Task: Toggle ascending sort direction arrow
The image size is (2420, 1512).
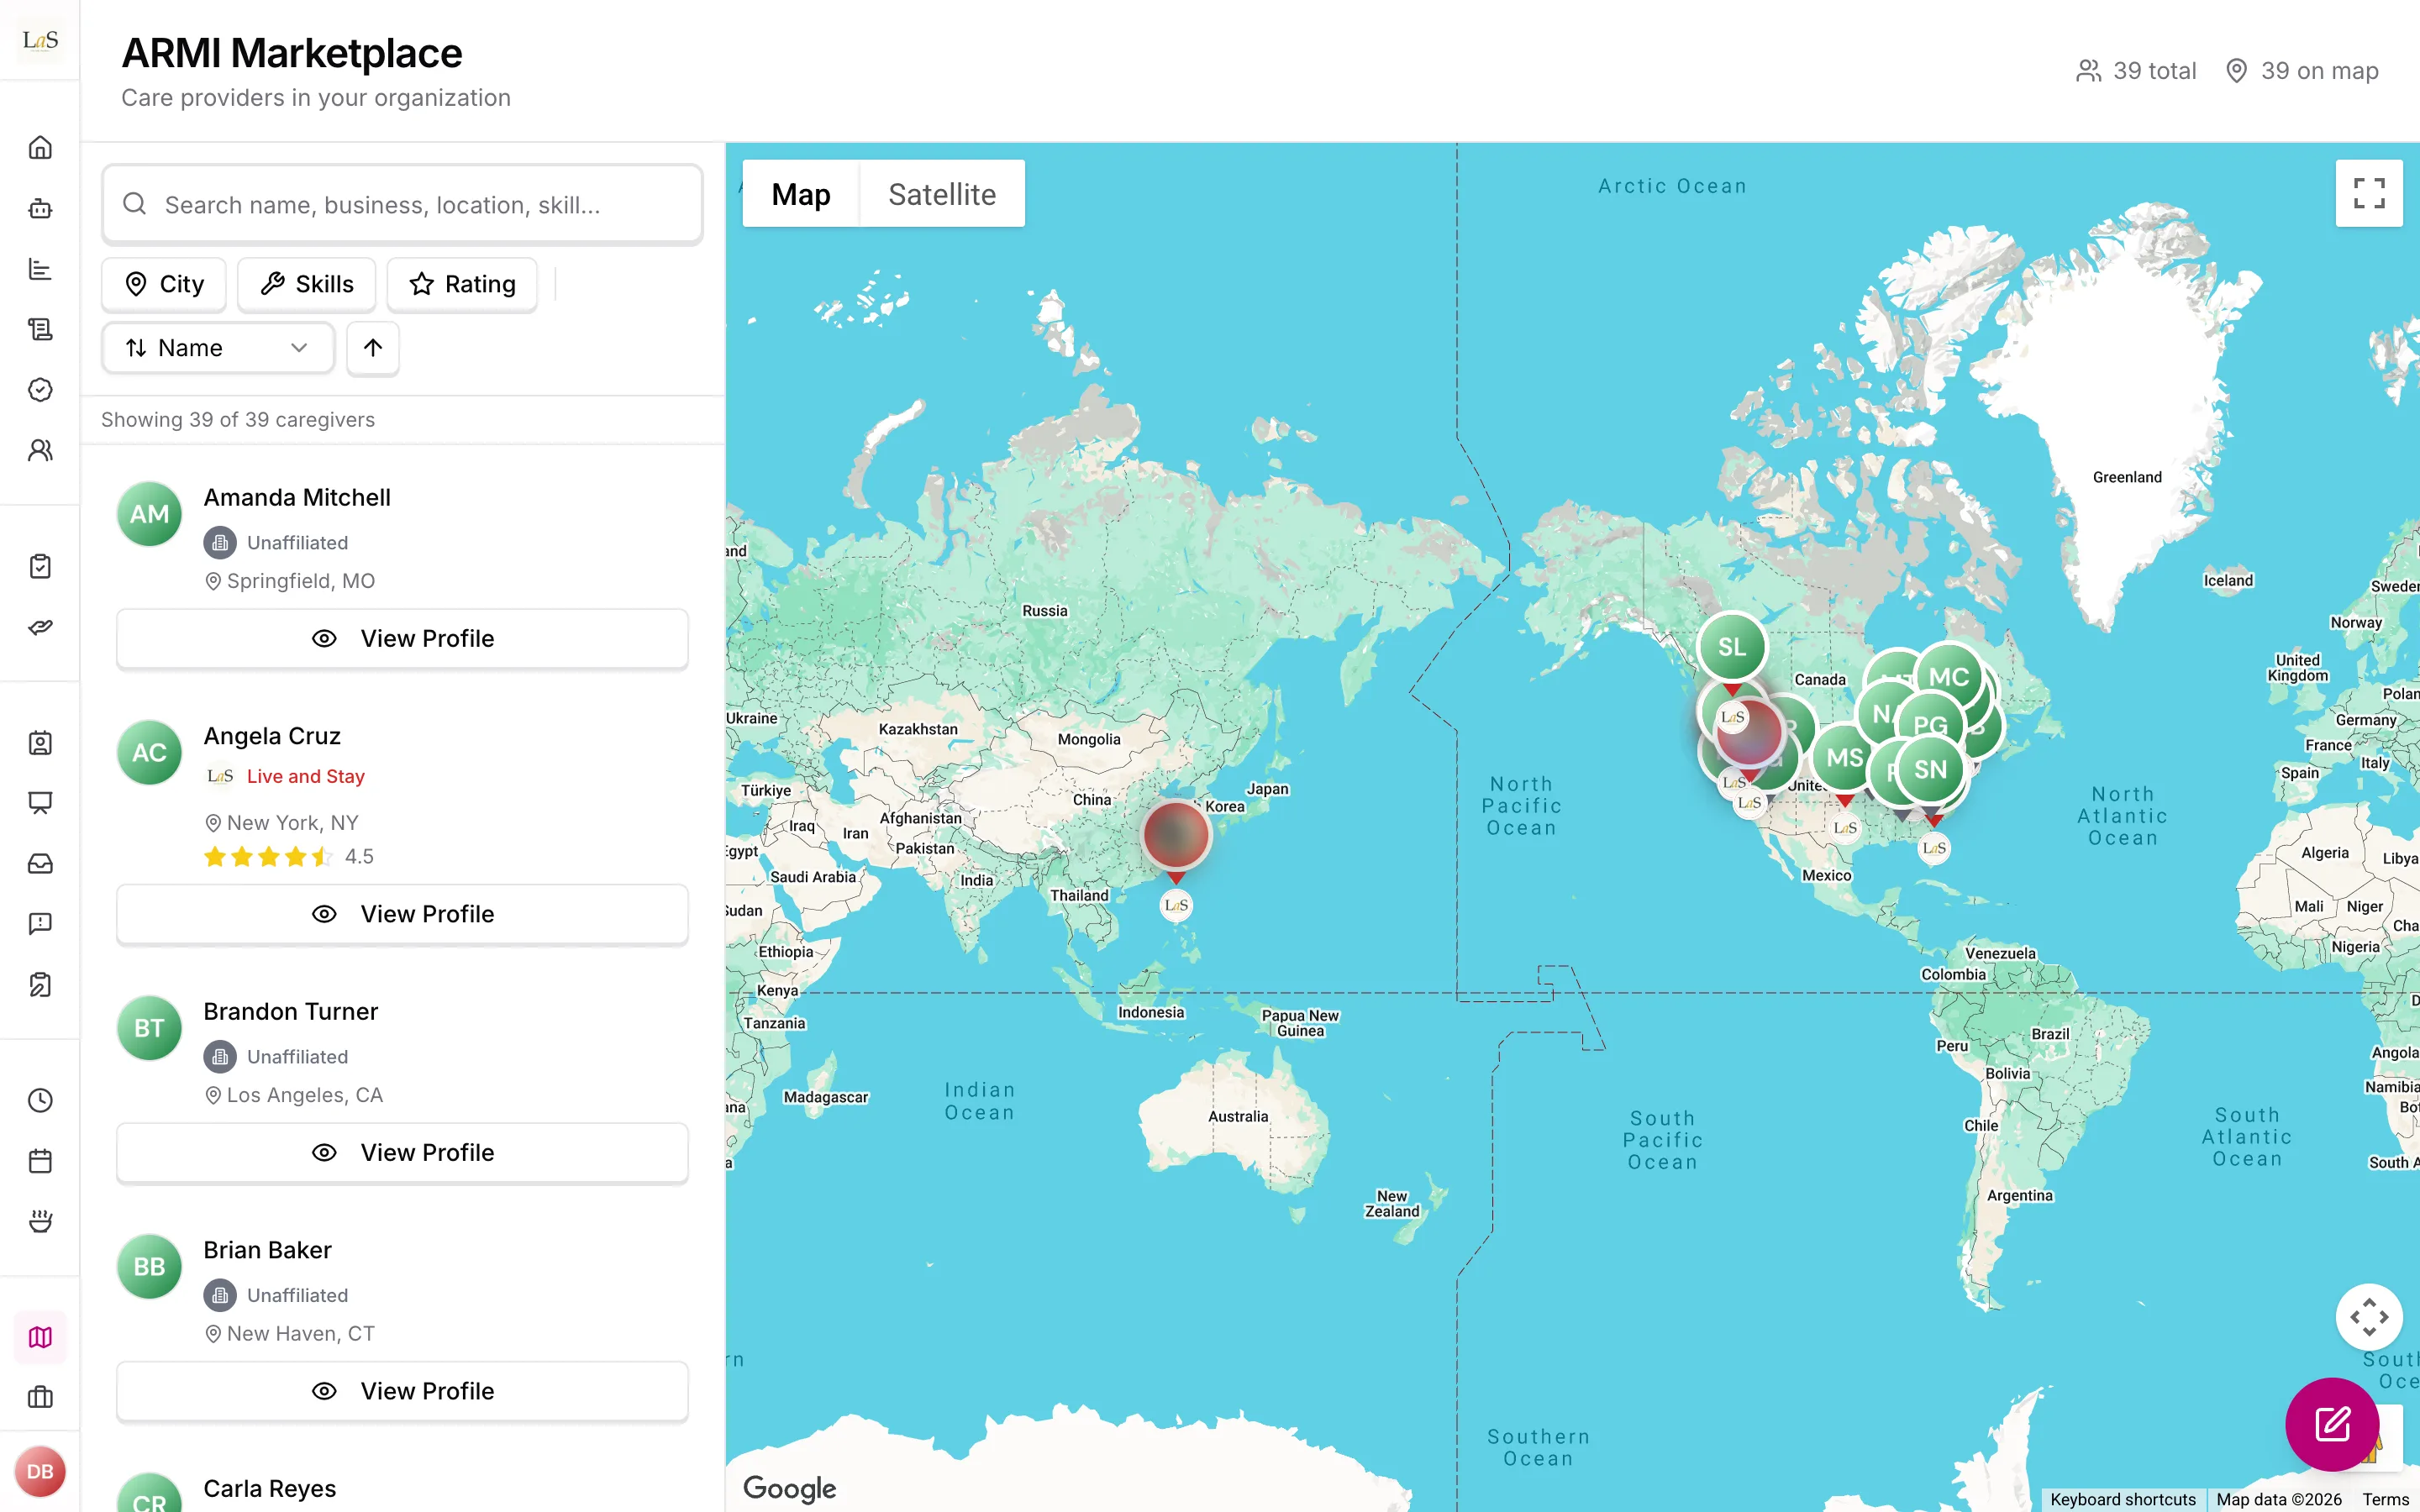Action: pyautogui.click(x=373, y=348)
